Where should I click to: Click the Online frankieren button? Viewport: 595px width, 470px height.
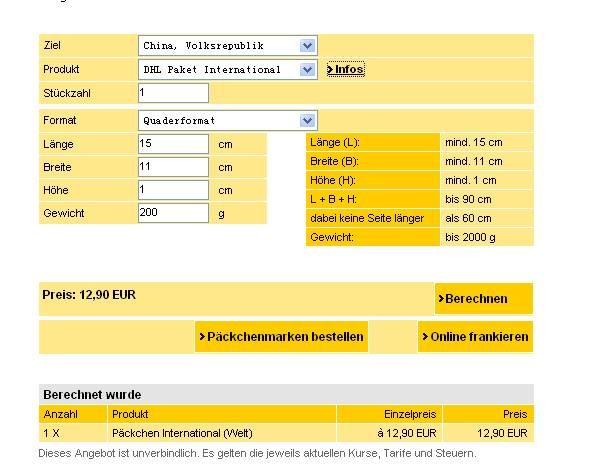475,336
